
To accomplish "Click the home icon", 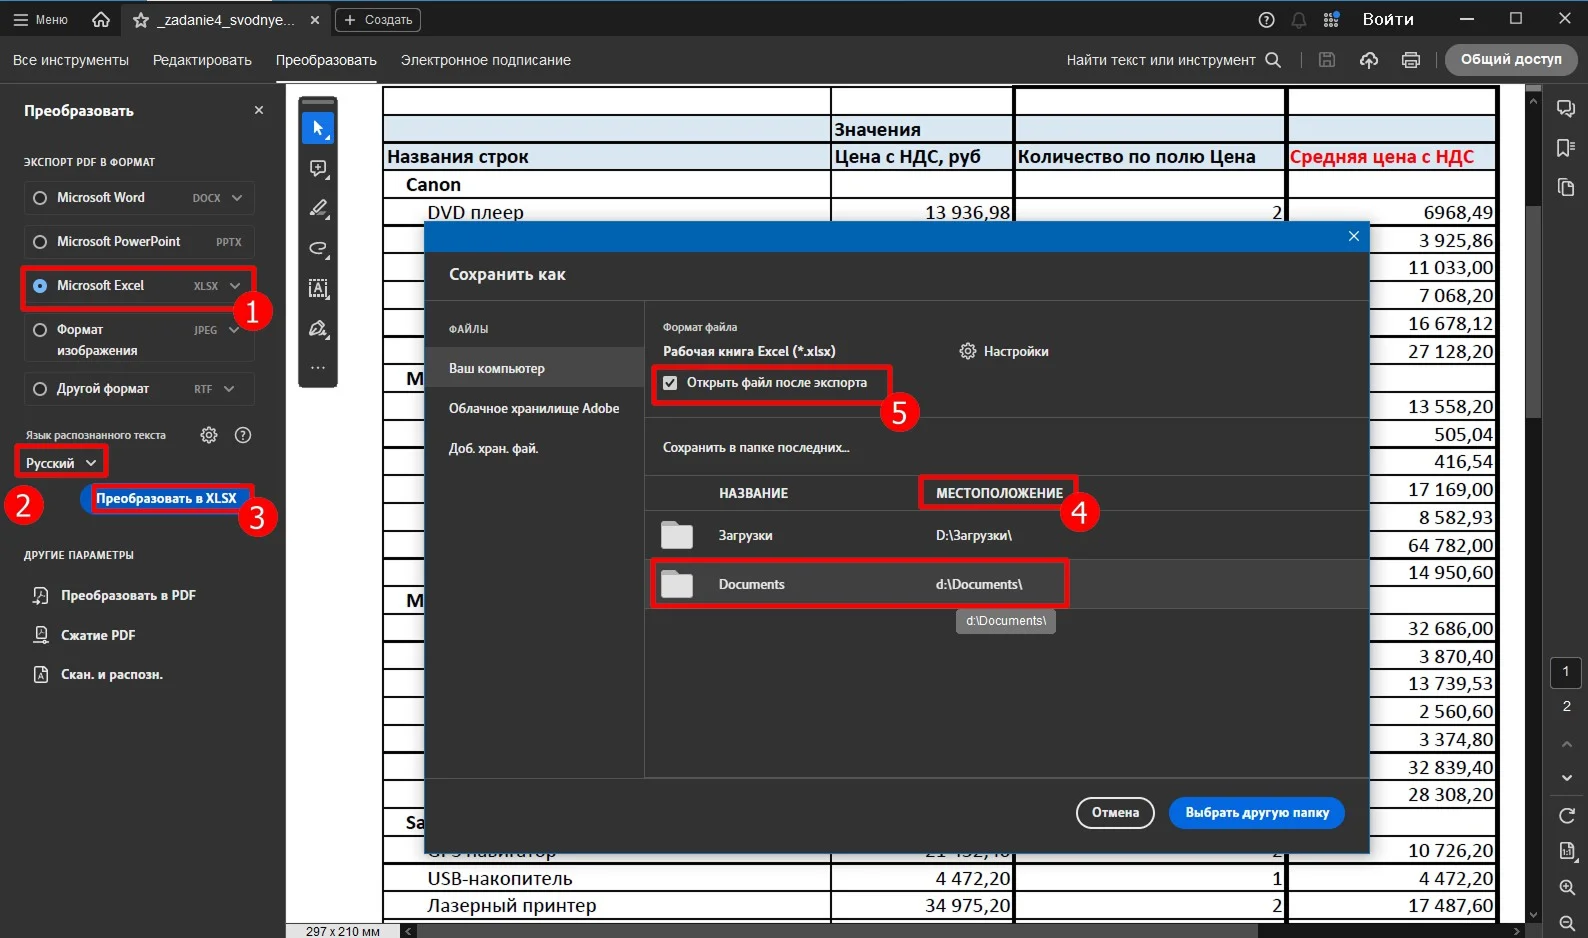I will (x=101, y=20).
